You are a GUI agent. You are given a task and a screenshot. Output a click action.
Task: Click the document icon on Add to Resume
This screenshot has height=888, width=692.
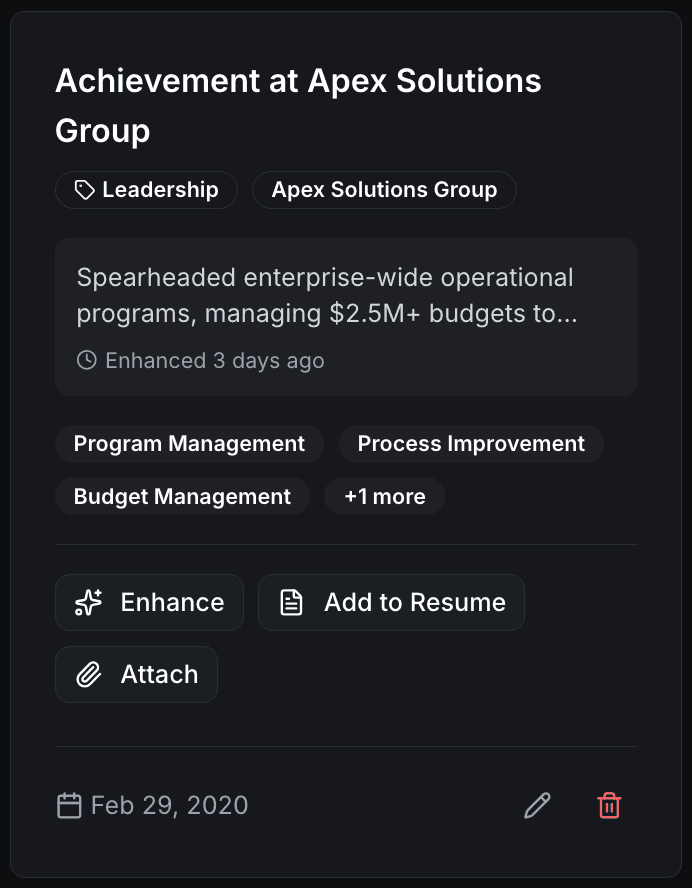291,602
